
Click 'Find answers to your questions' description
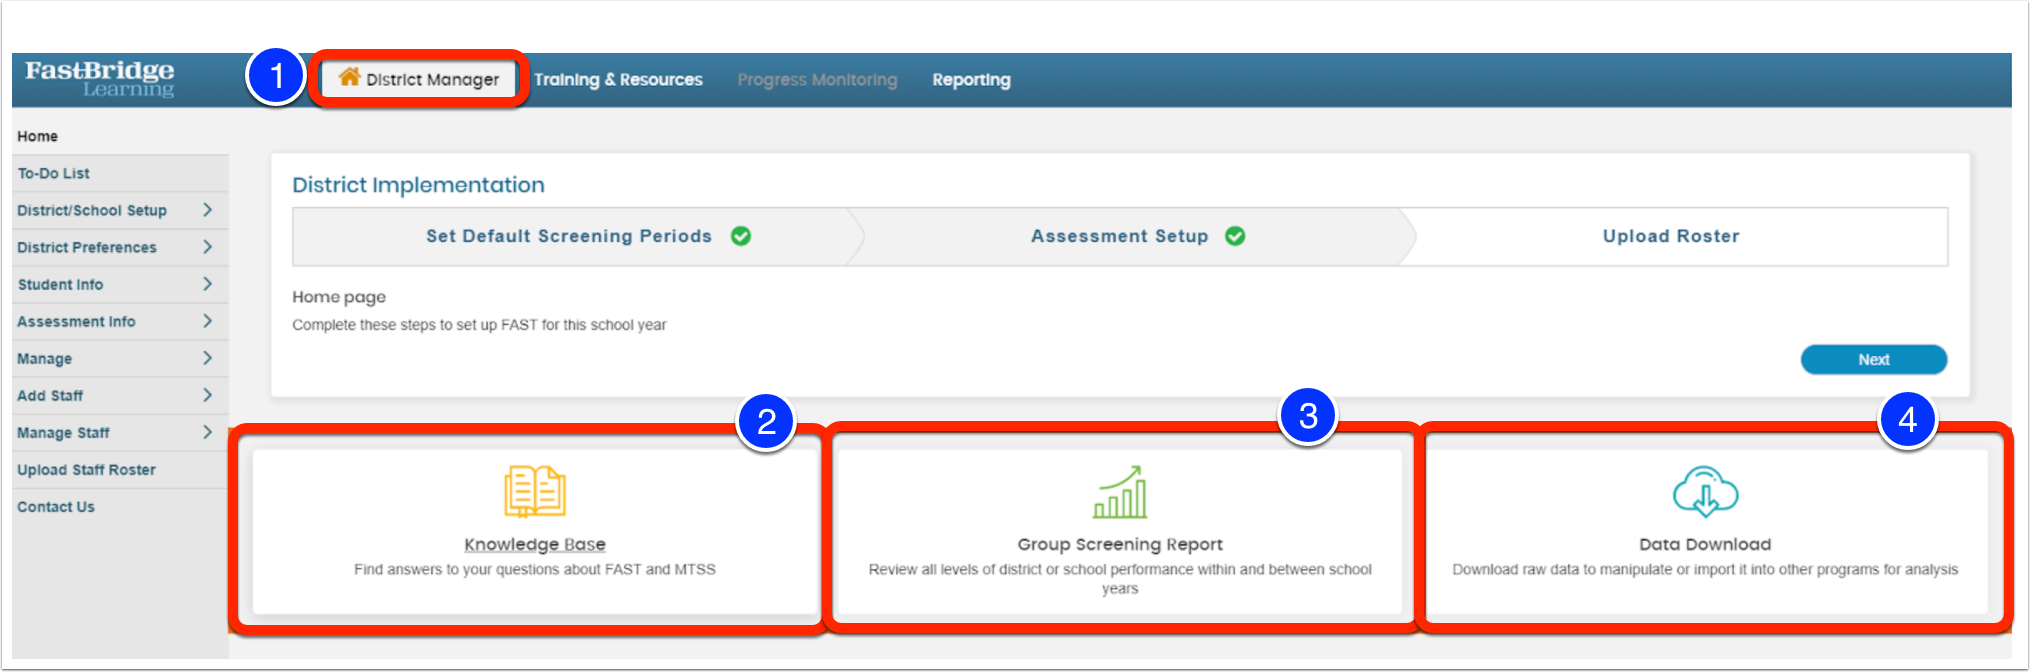click(x=535, y=569)
